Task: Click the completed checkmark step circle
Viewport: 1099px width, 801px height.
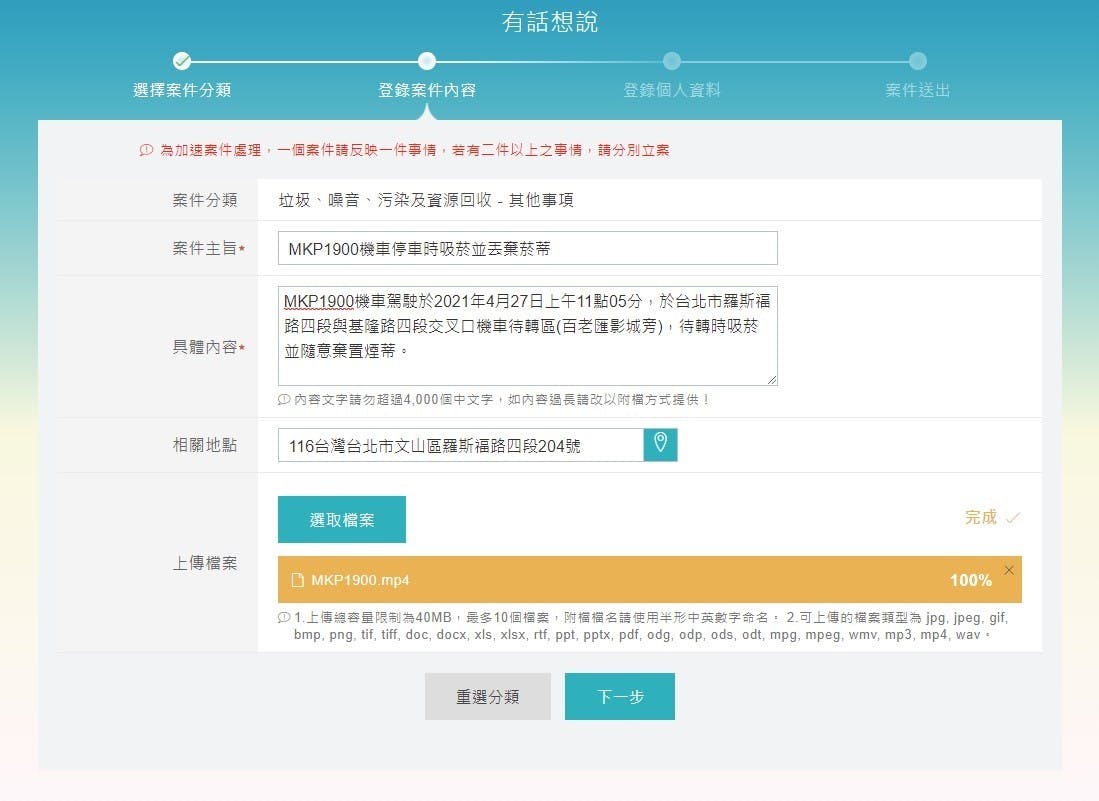Action: 182,61
